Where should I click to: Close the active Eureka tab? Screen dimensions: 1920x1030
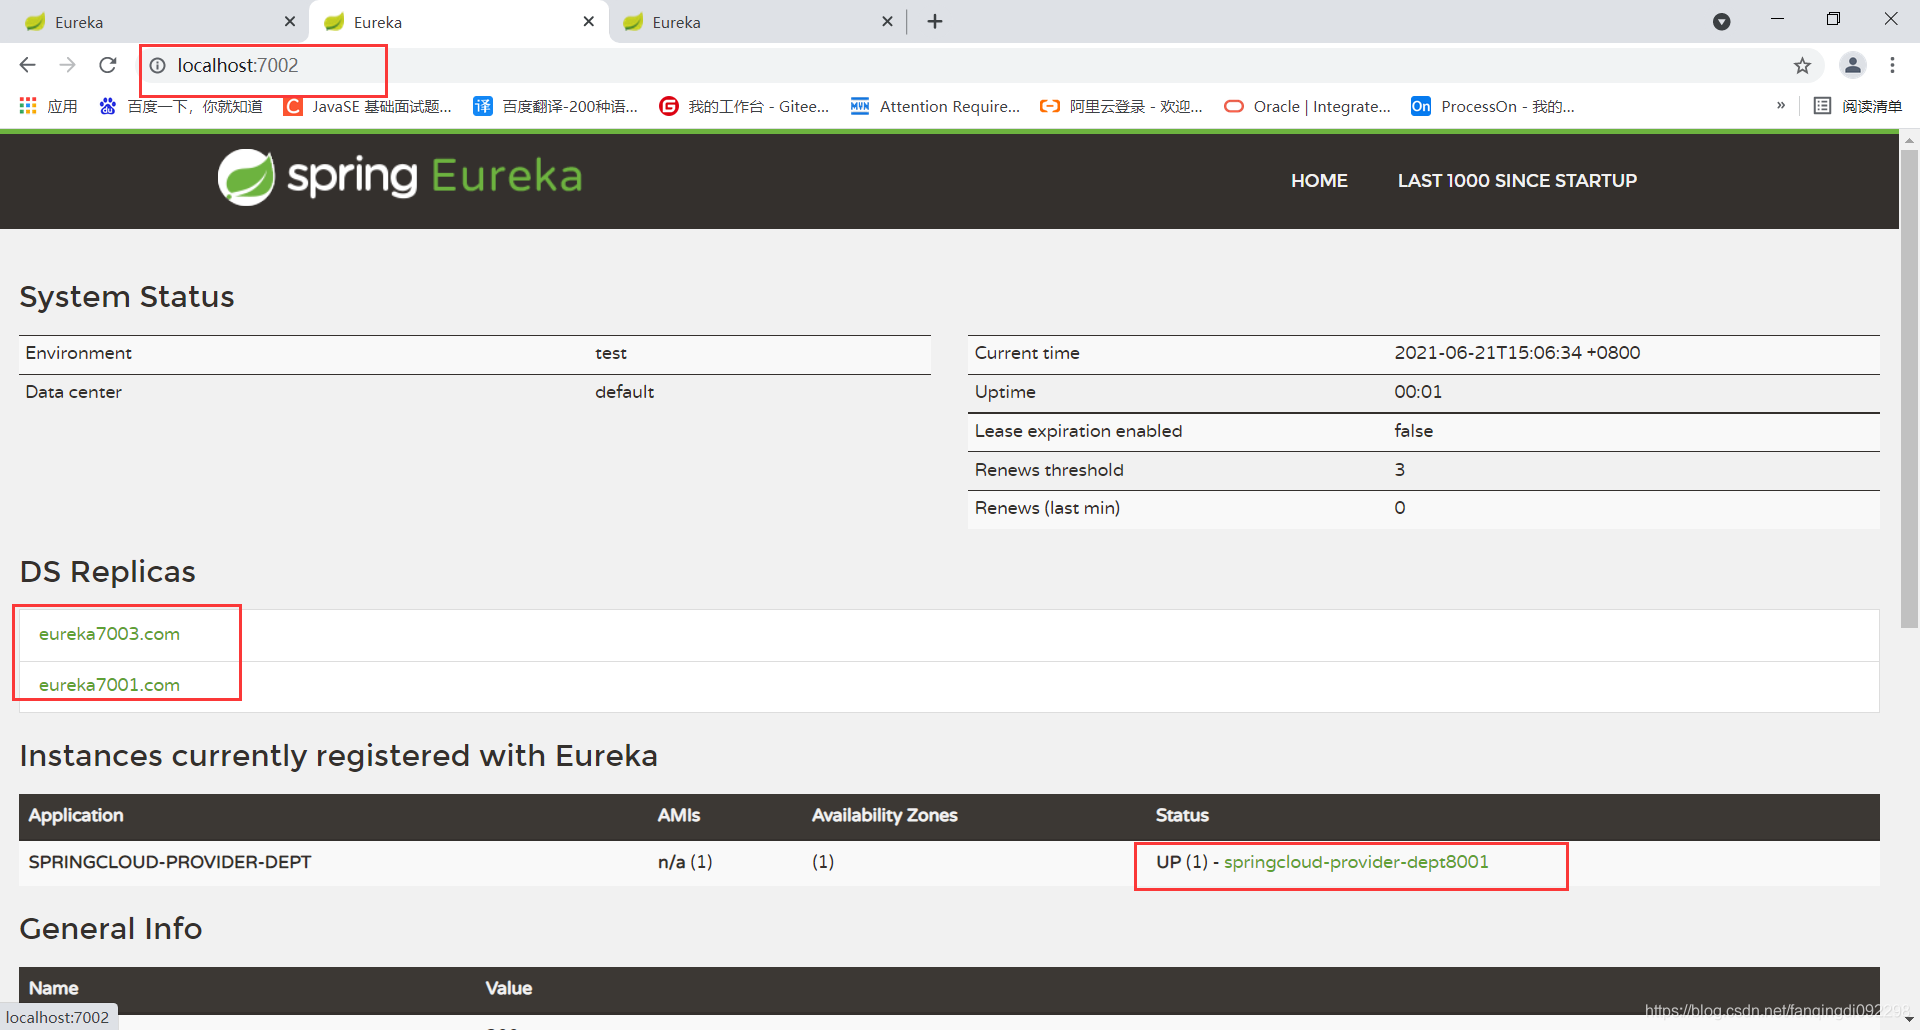(589, 21)
